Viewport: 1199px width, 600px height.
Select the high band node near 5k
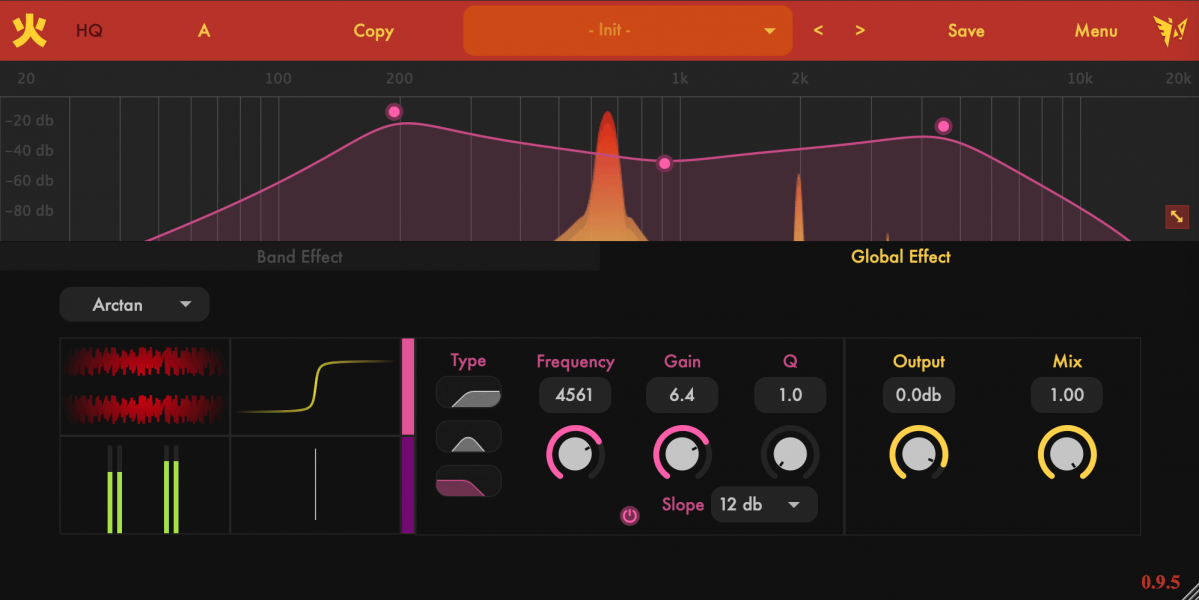(x=944, y=126)
